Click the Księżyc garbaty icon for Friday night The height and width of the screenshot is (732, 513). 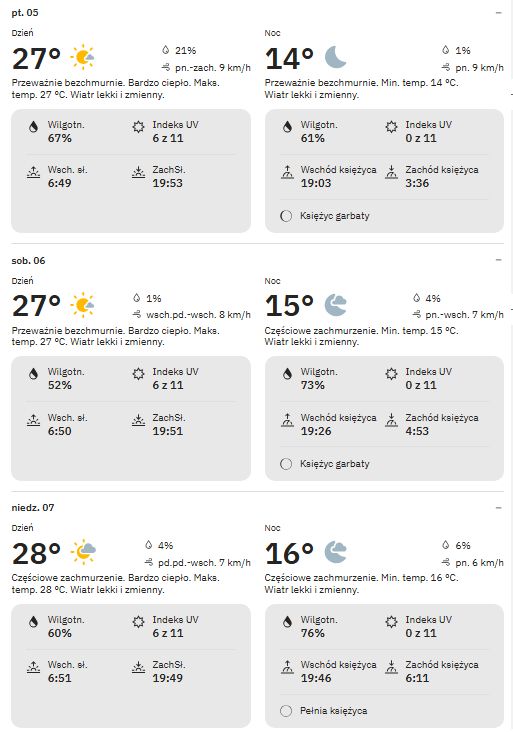pos(286,216)
